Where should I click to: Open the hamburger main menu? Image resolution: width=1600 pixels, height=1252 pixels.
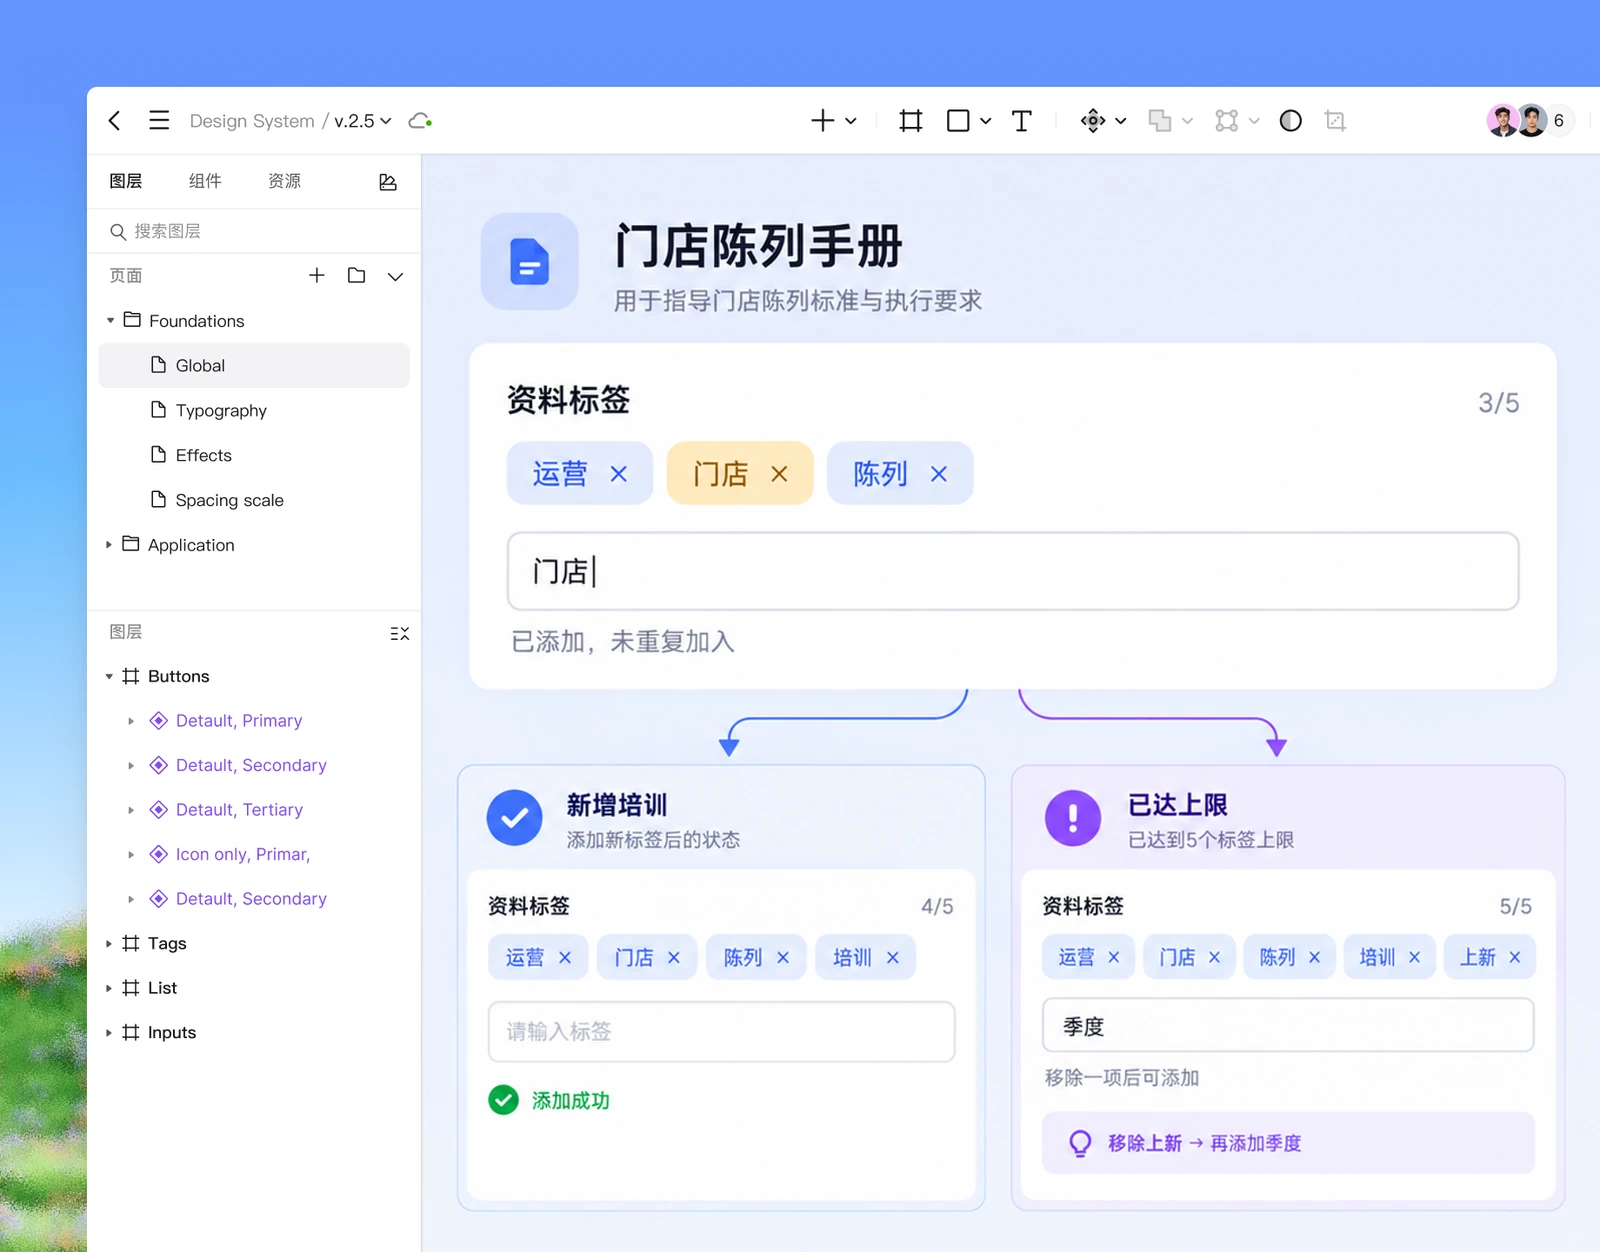click(x=159, y=121)
